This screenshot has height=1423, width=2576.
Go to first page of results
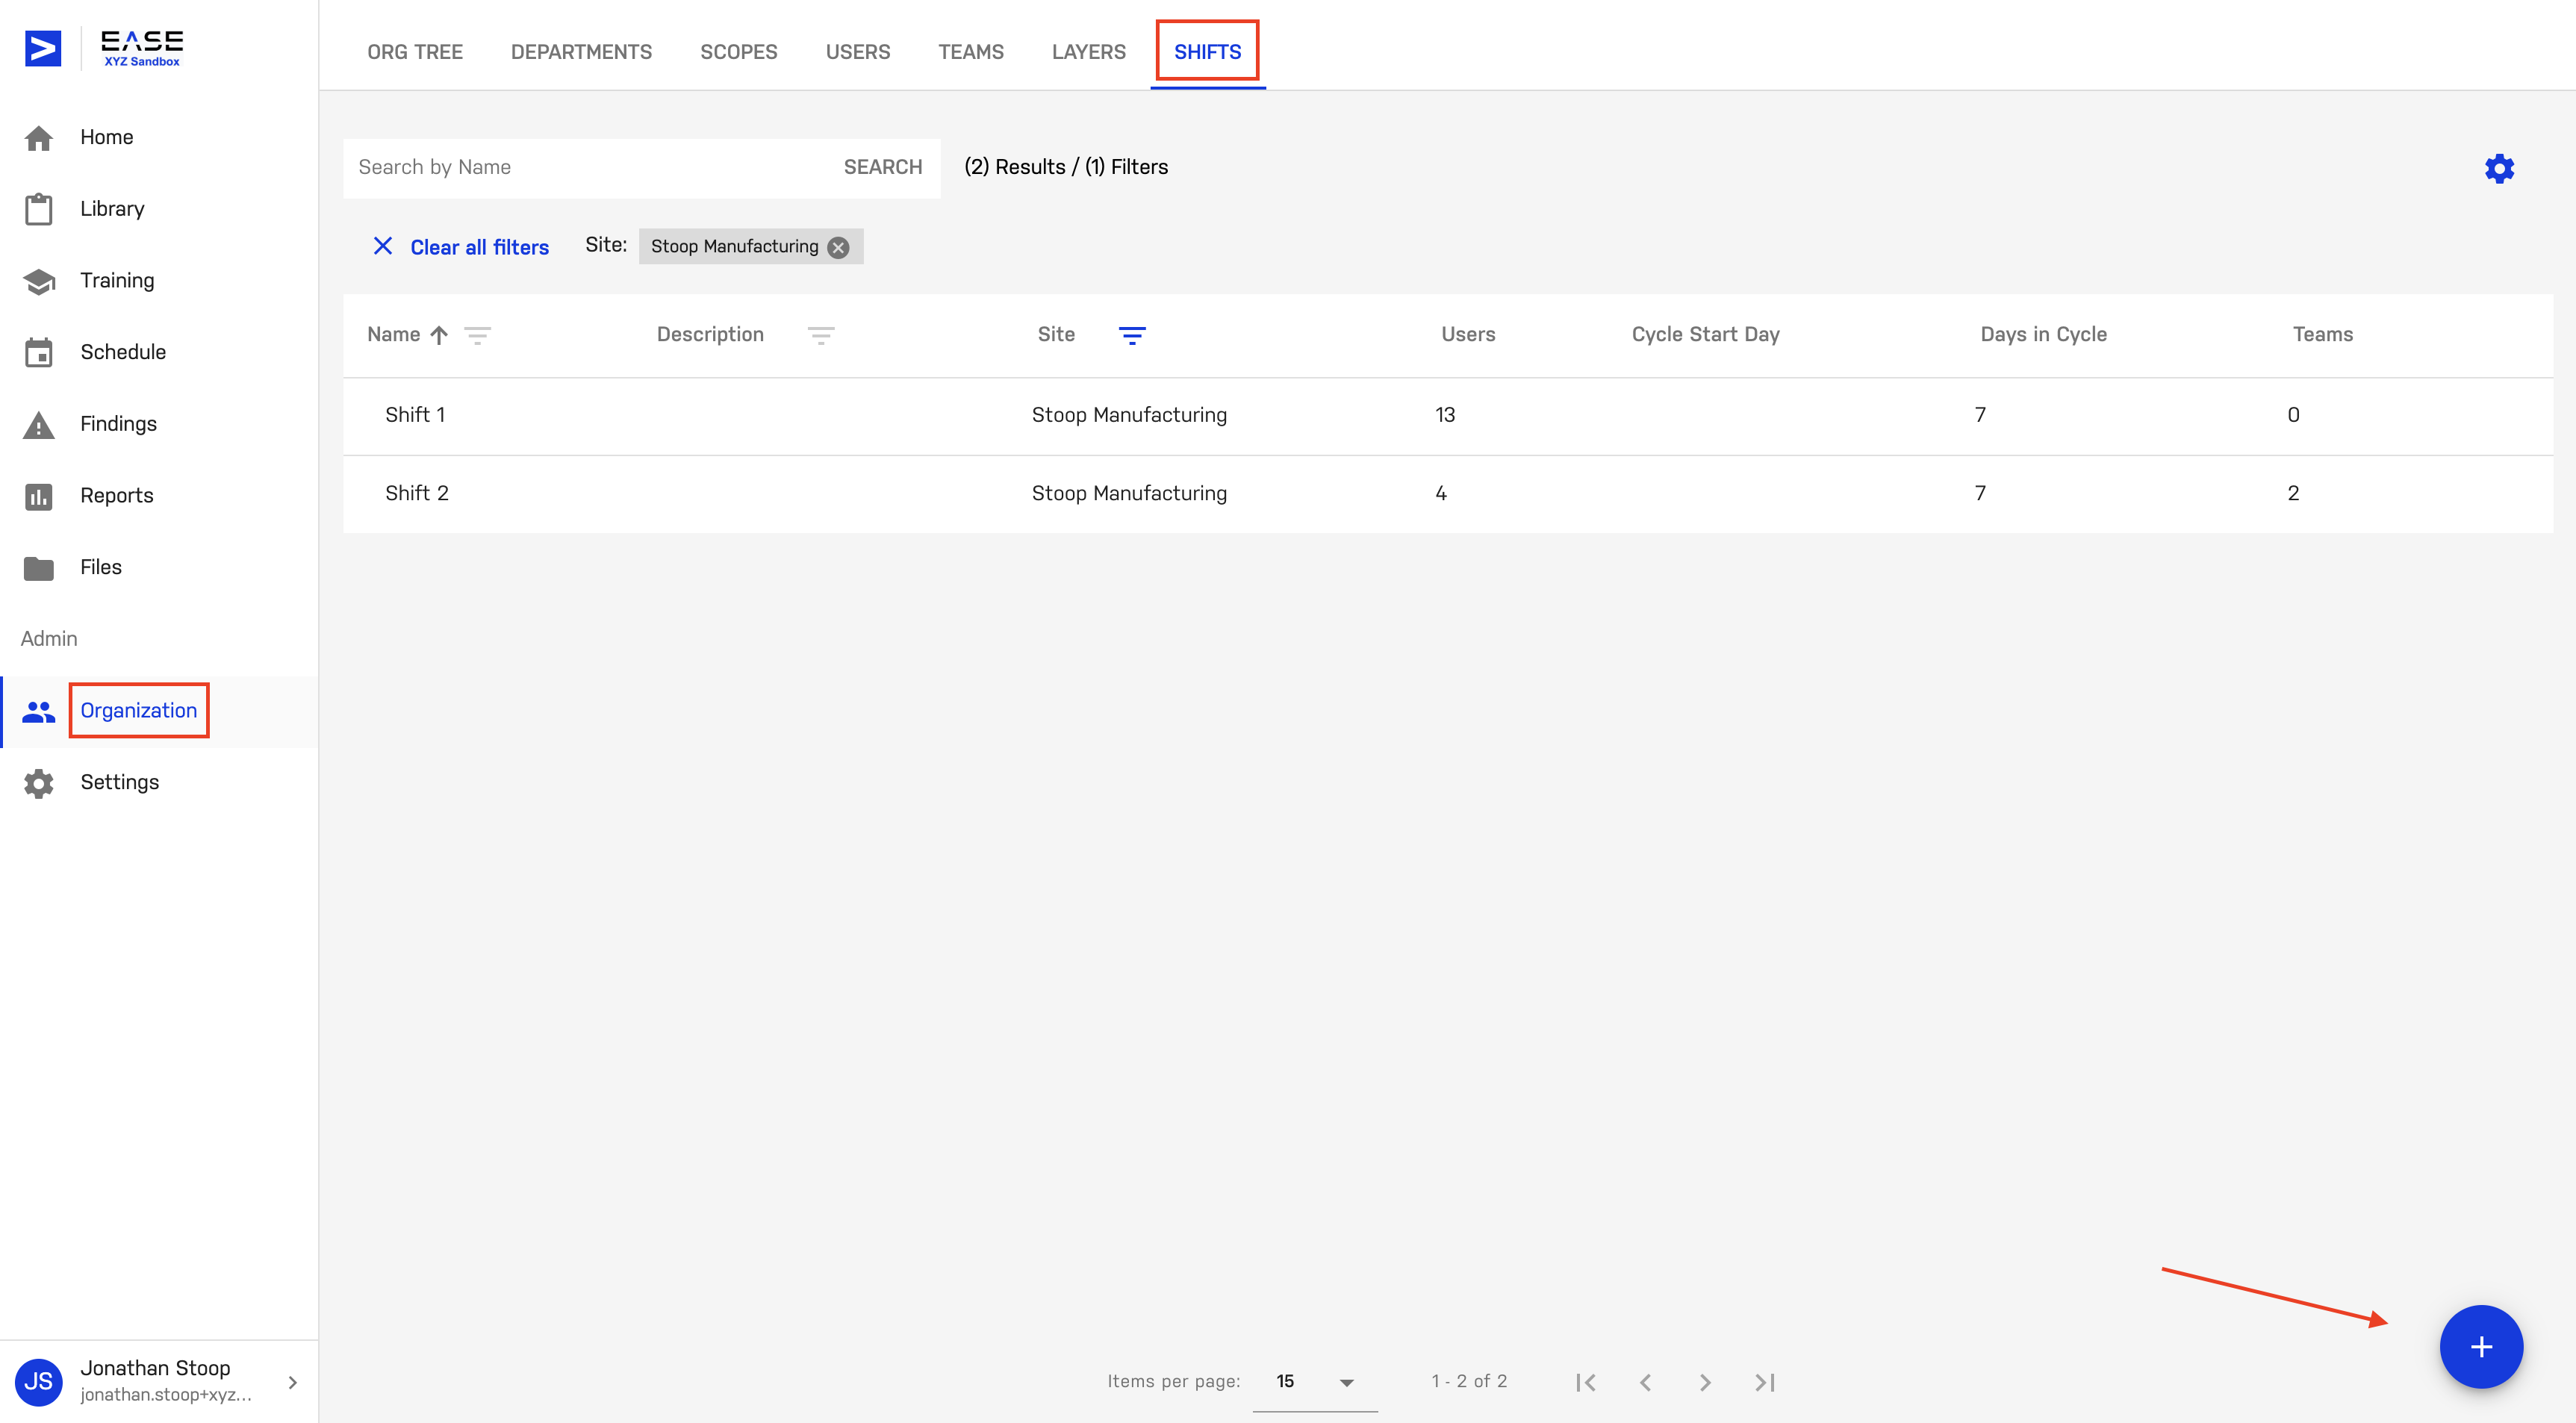(x=1585, y=1382)
